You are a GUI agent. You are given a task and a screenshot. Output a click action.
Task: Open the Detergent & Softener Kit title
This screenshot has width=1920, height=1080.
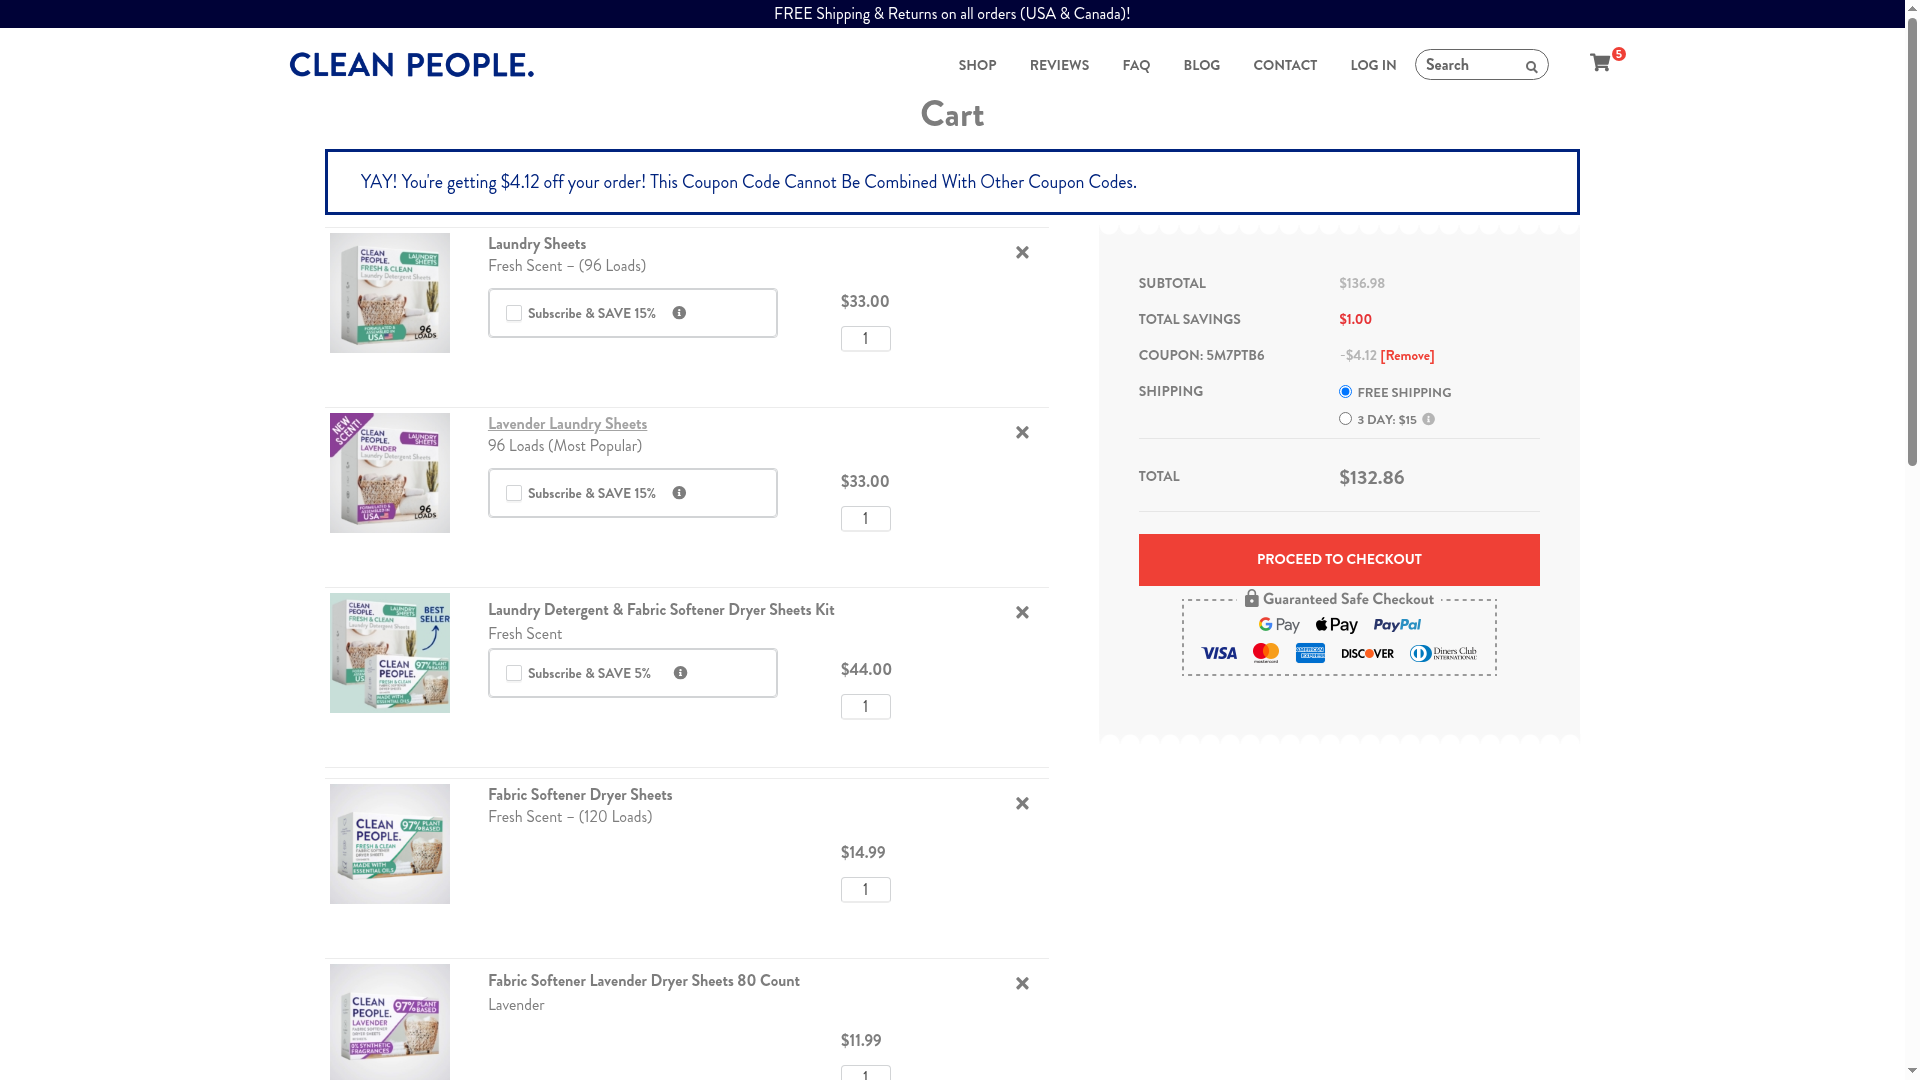pos(661,610)
